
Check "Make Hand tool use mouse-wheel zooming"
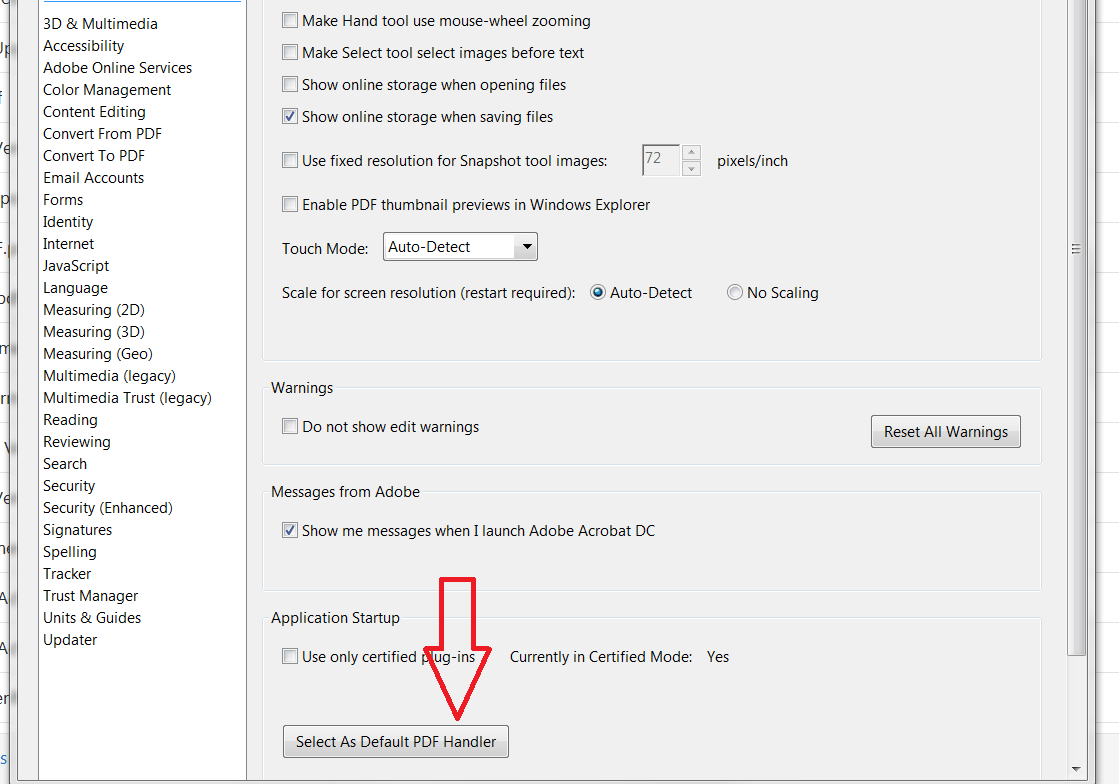(289, 20)
